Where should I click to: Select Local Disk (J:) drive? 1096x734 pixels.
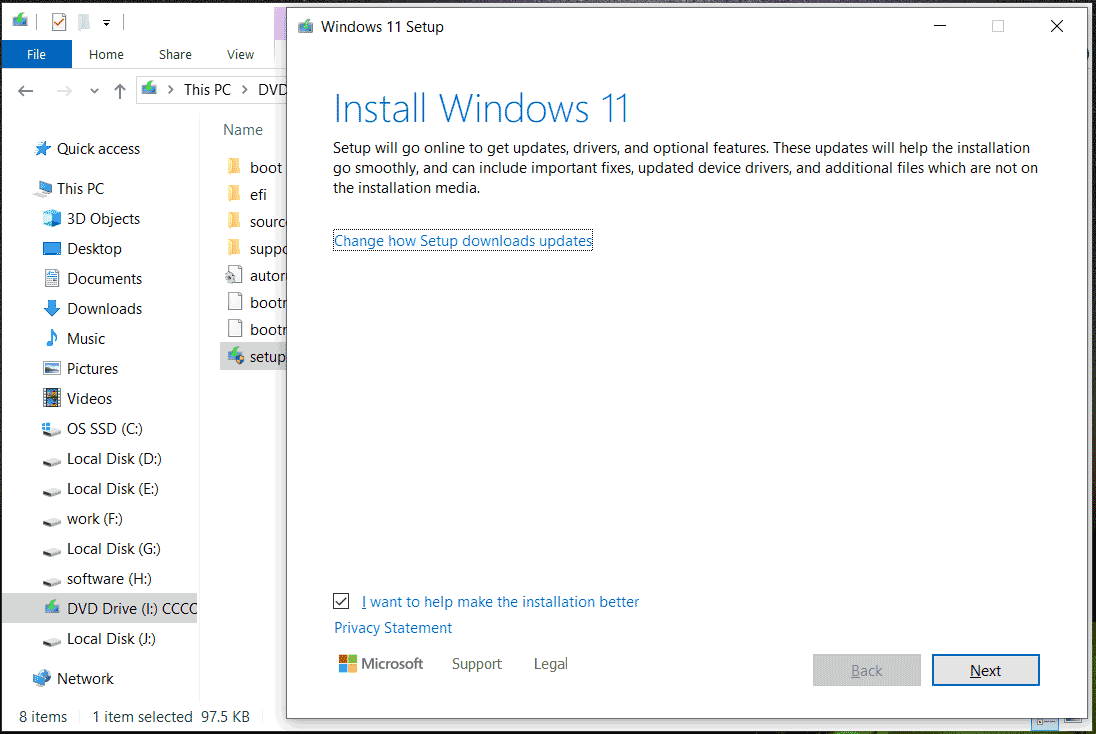click(111, 639)
